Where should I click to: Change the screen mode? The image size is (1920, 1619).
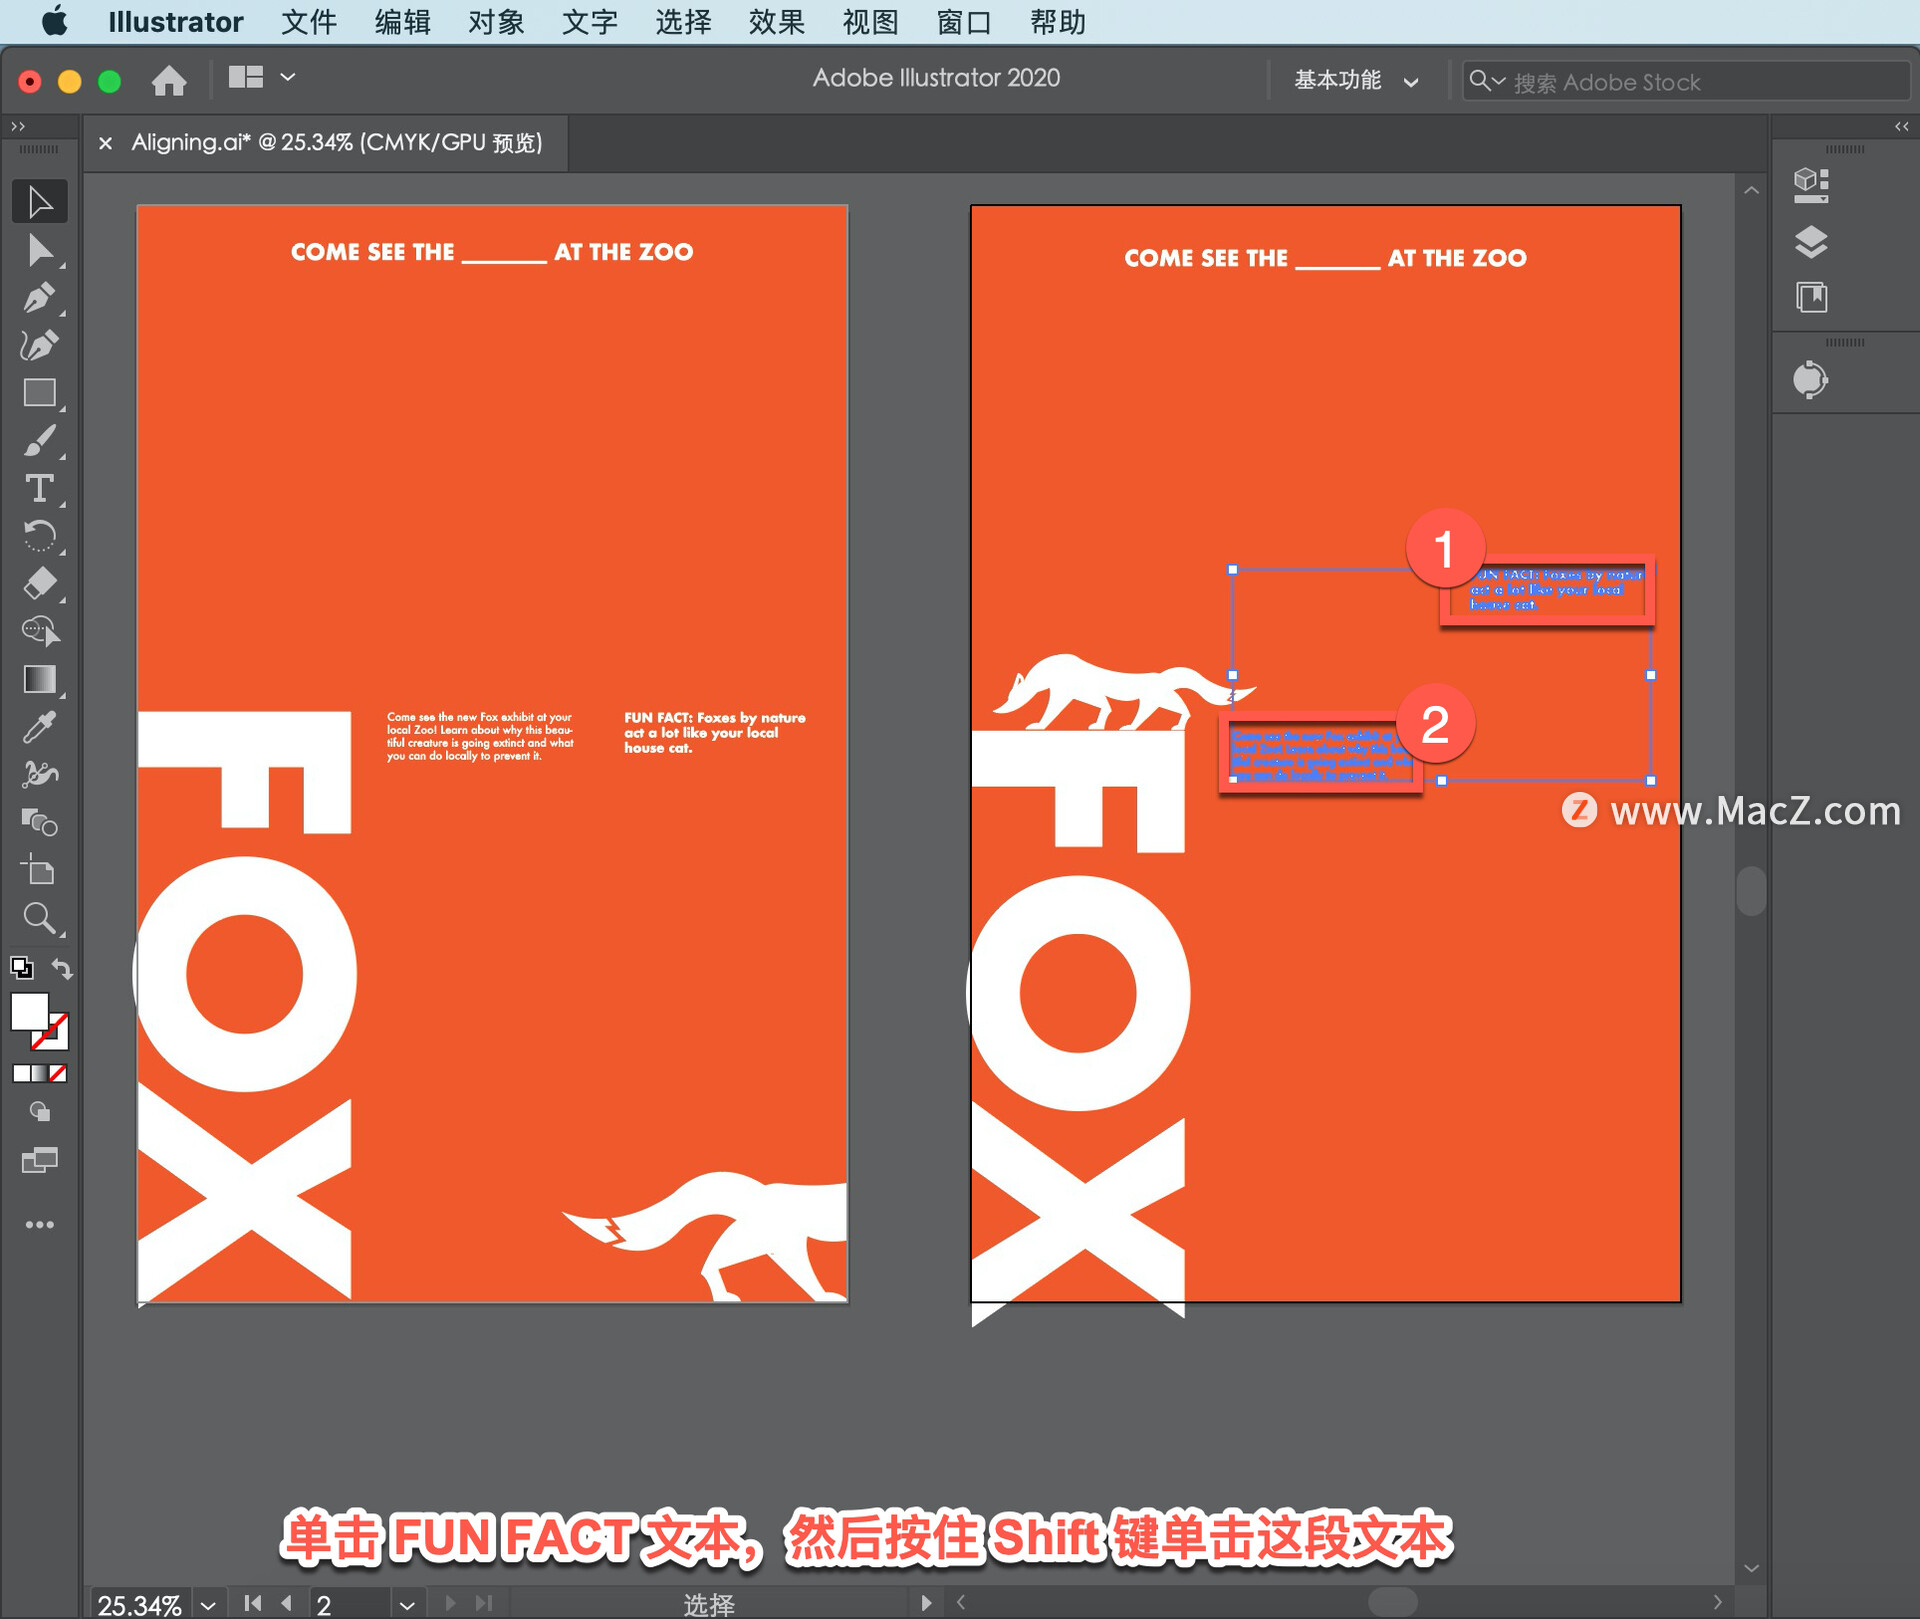click(x=40, y=1160)
